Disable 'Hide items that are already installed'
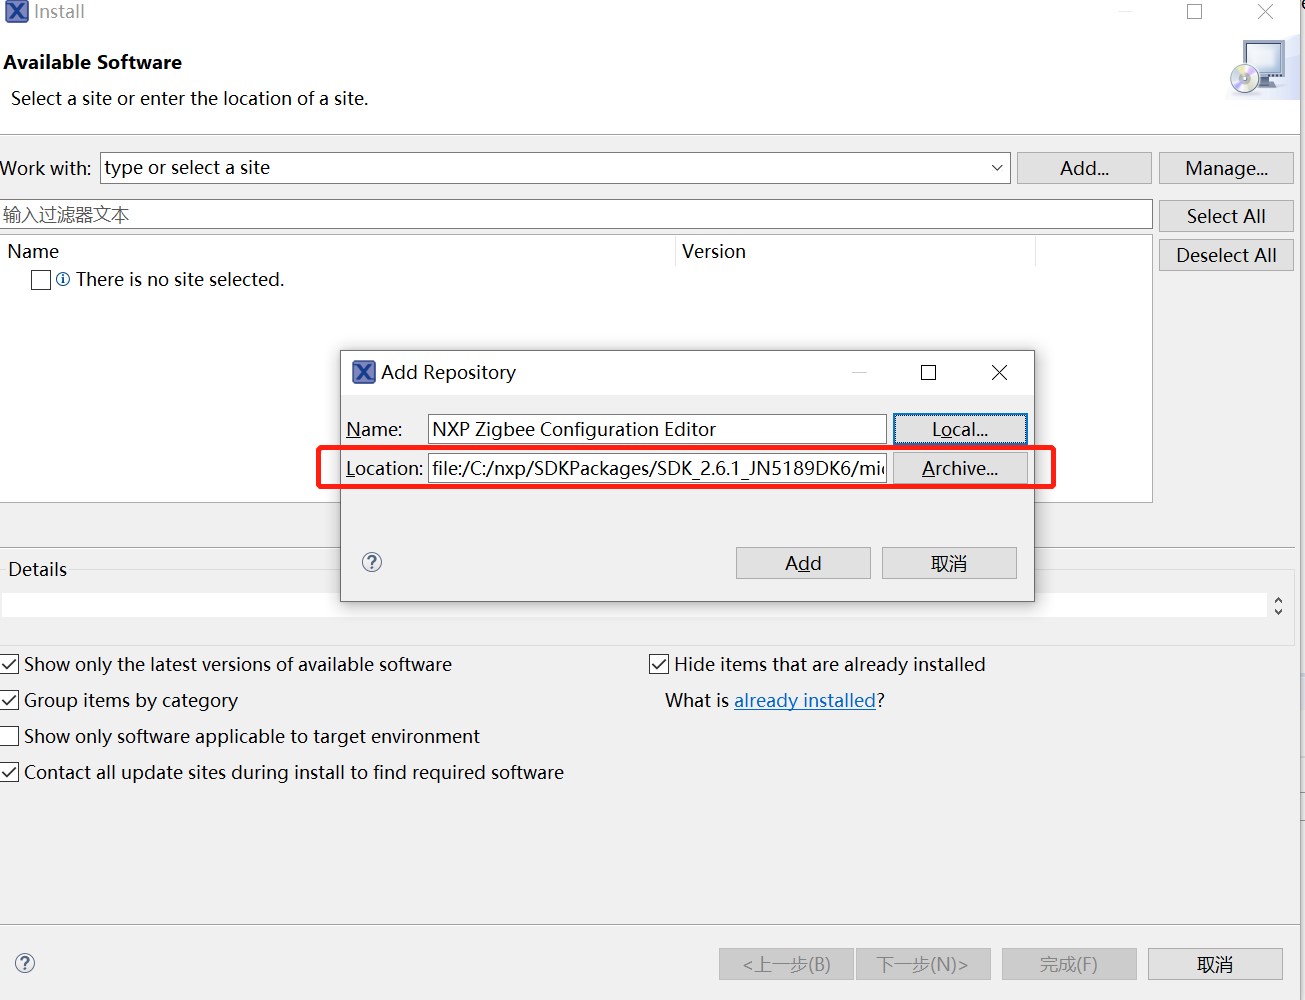The width and height of the screenshot is (1305, 1000). point(659,665)
